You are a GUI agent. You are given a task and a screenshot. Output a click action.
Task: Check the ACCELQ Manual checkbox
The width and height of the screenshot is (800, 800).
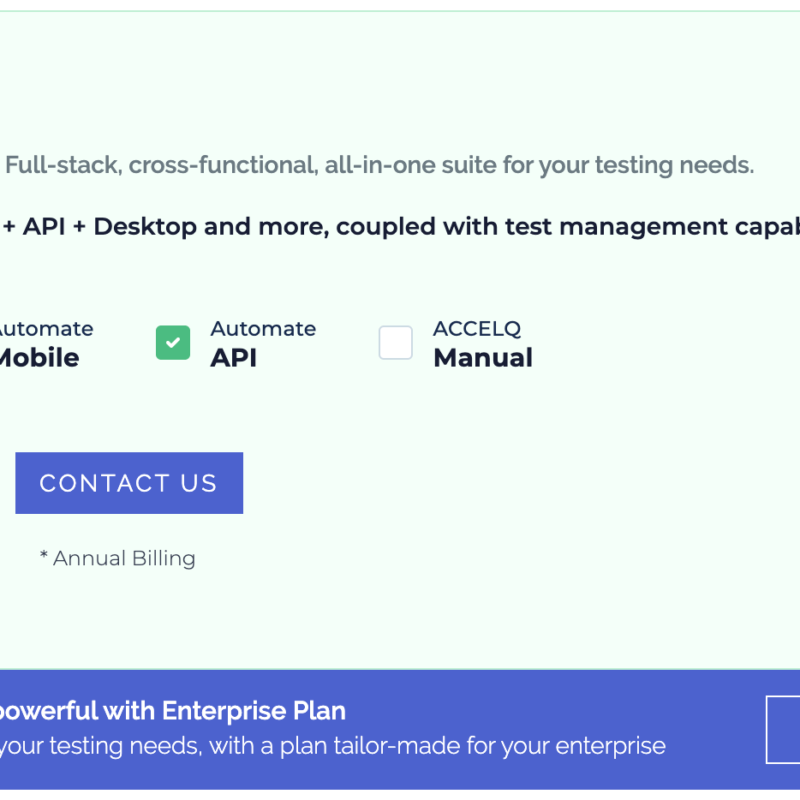point(395,343)
